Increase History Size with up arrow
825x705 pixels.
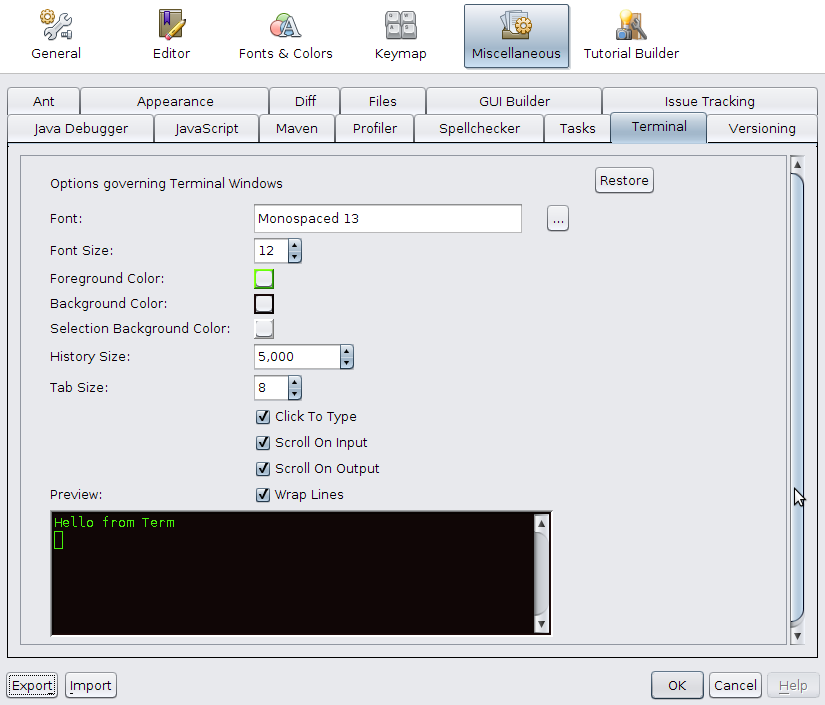[346, 351]
